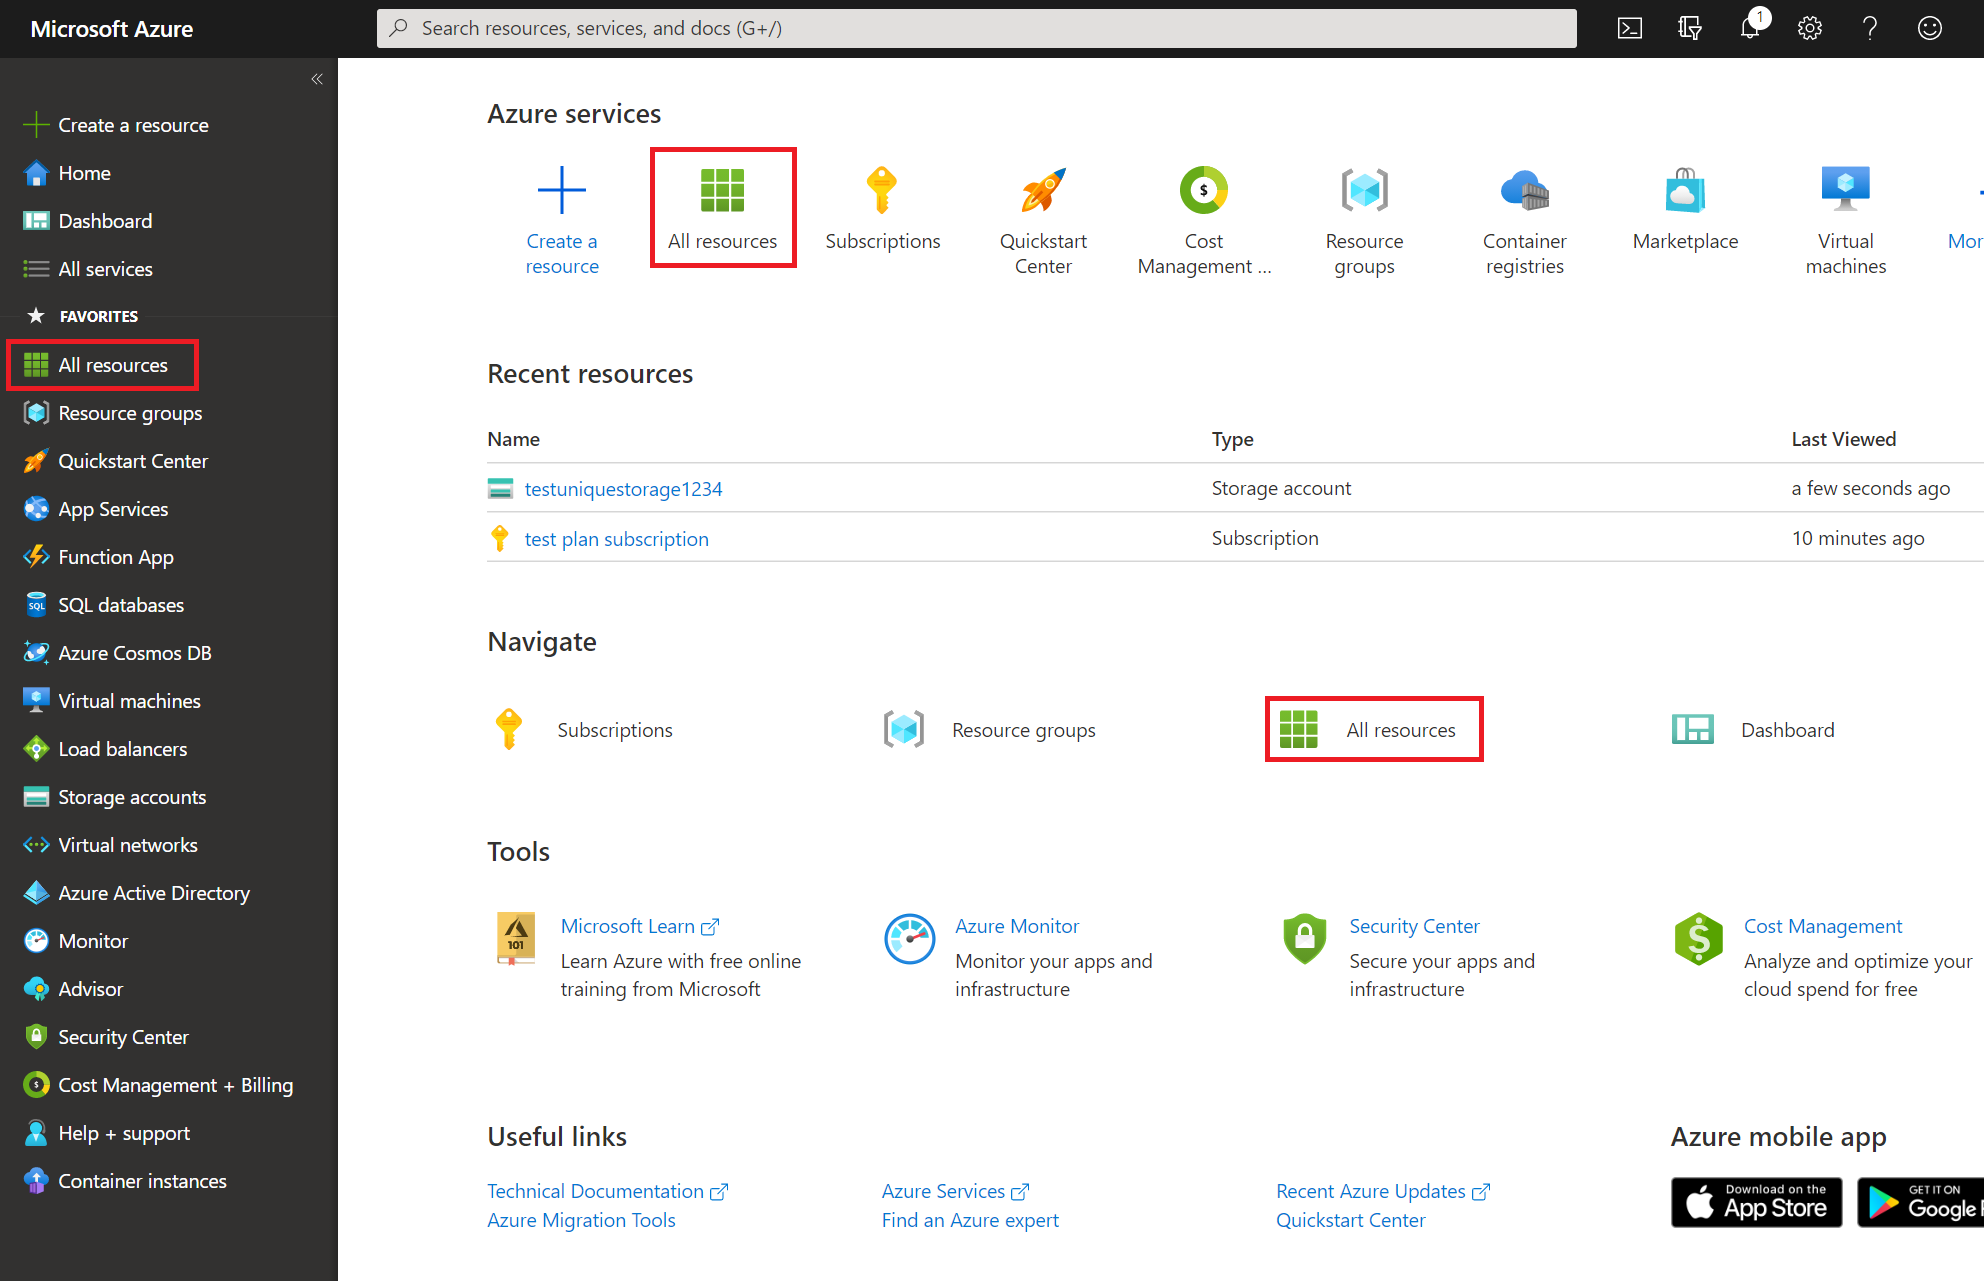Viewport: 1984px width, 1281px height.
Task: Click testuniquestorage1234 storage account link
Action: [626, 489]
